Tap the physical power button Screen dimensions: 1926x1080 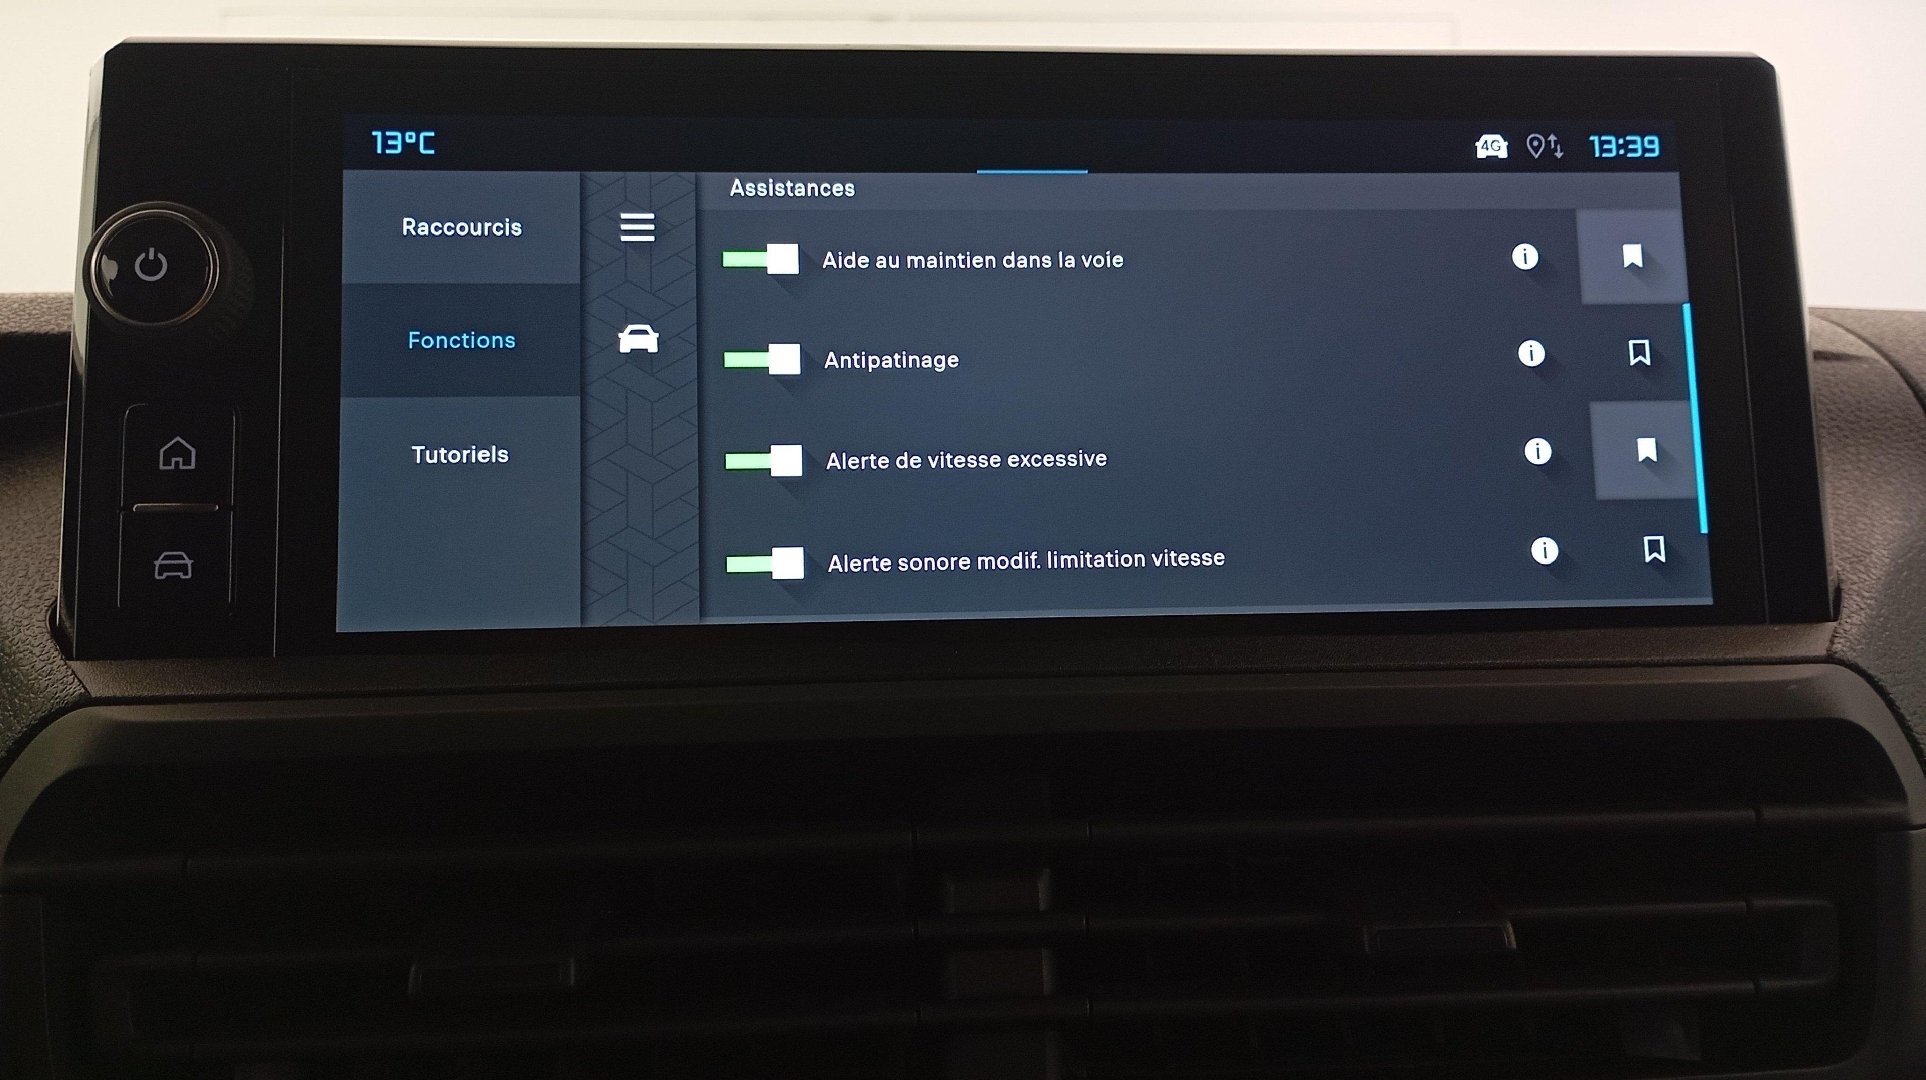coord(151,266)
